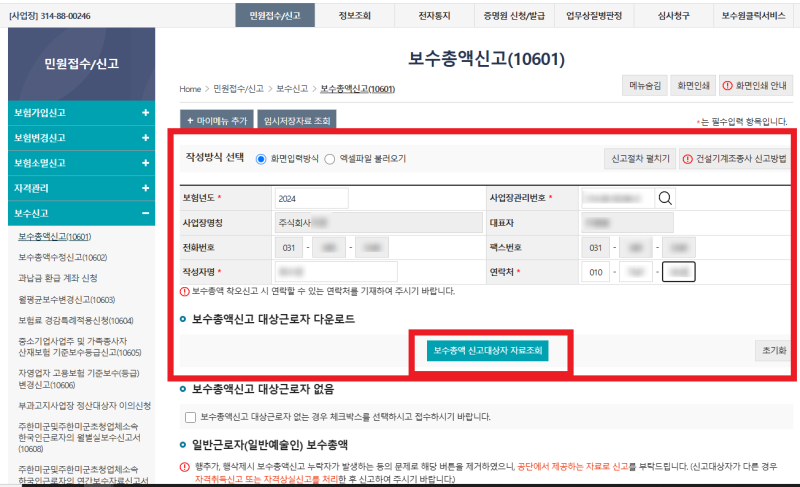Open the 업무상질병판정 tab
Screen dimensions: 800x487
(594, 15)
